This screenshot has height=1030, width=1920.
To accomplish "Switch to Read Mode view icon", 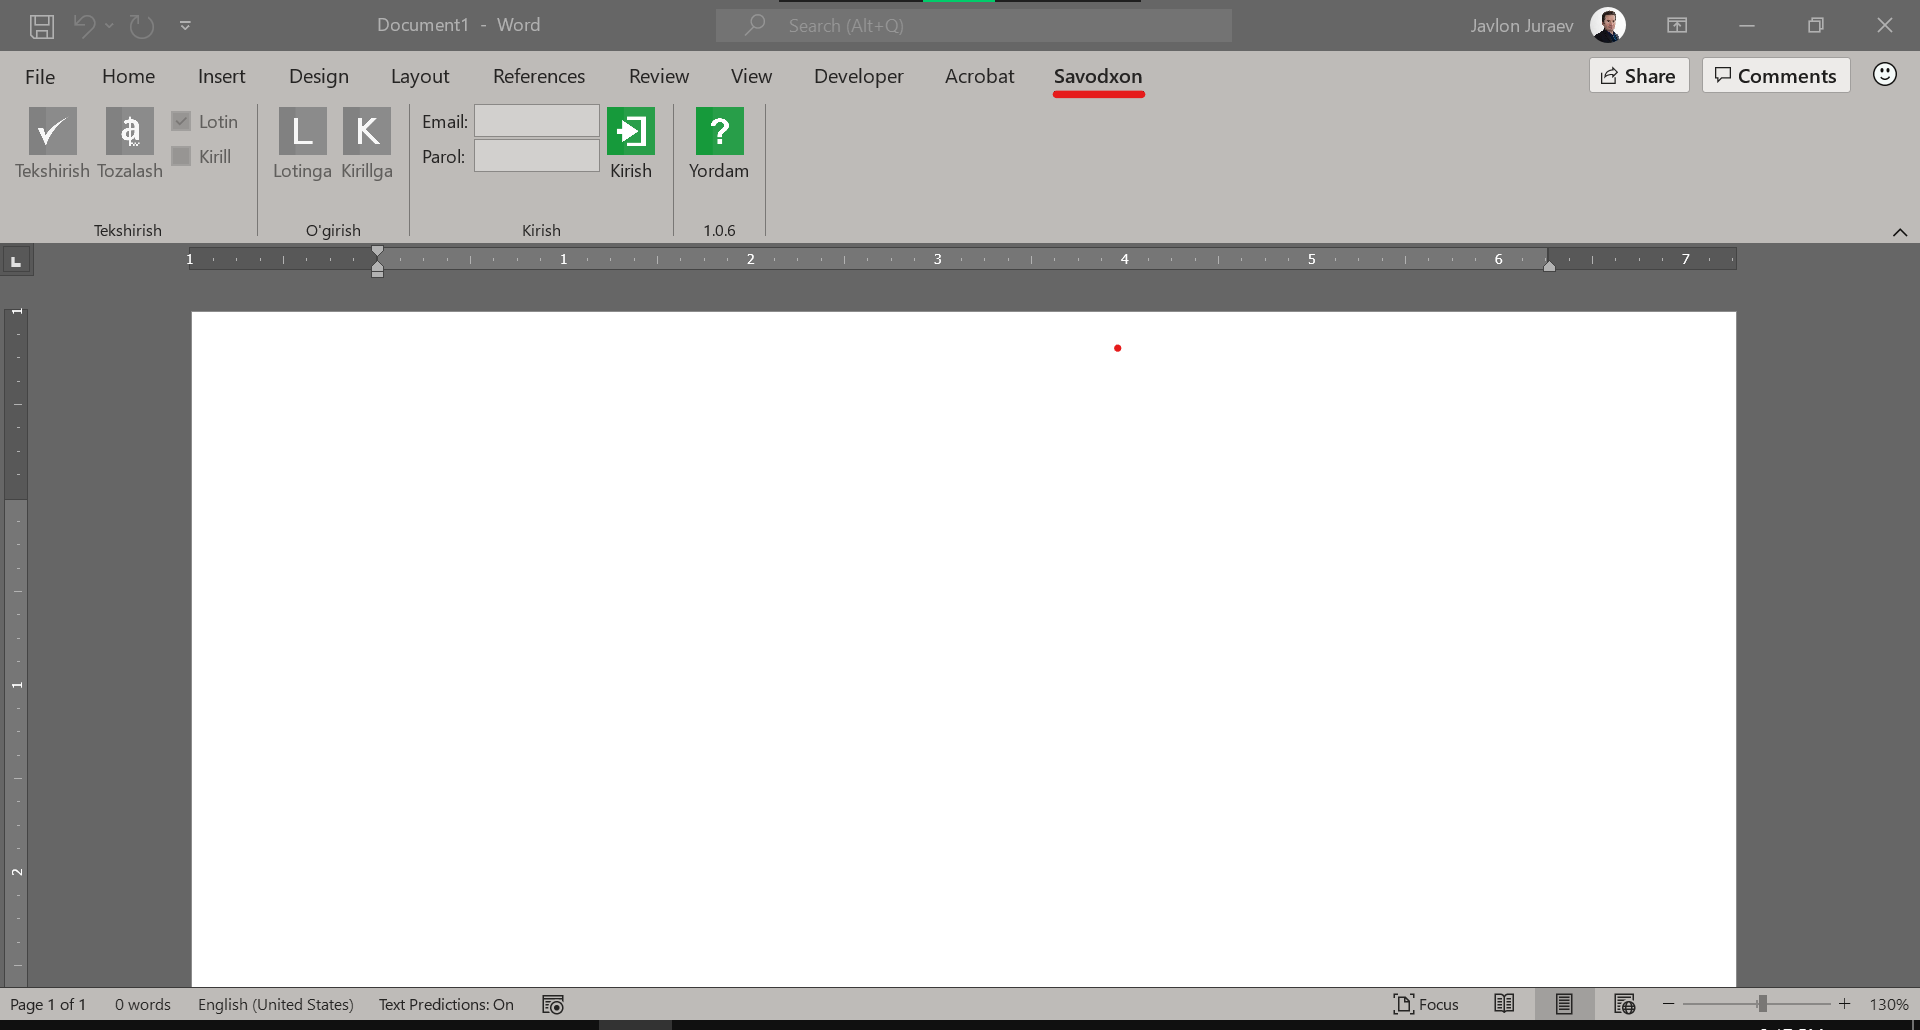I will (x=1504, y=1004).
